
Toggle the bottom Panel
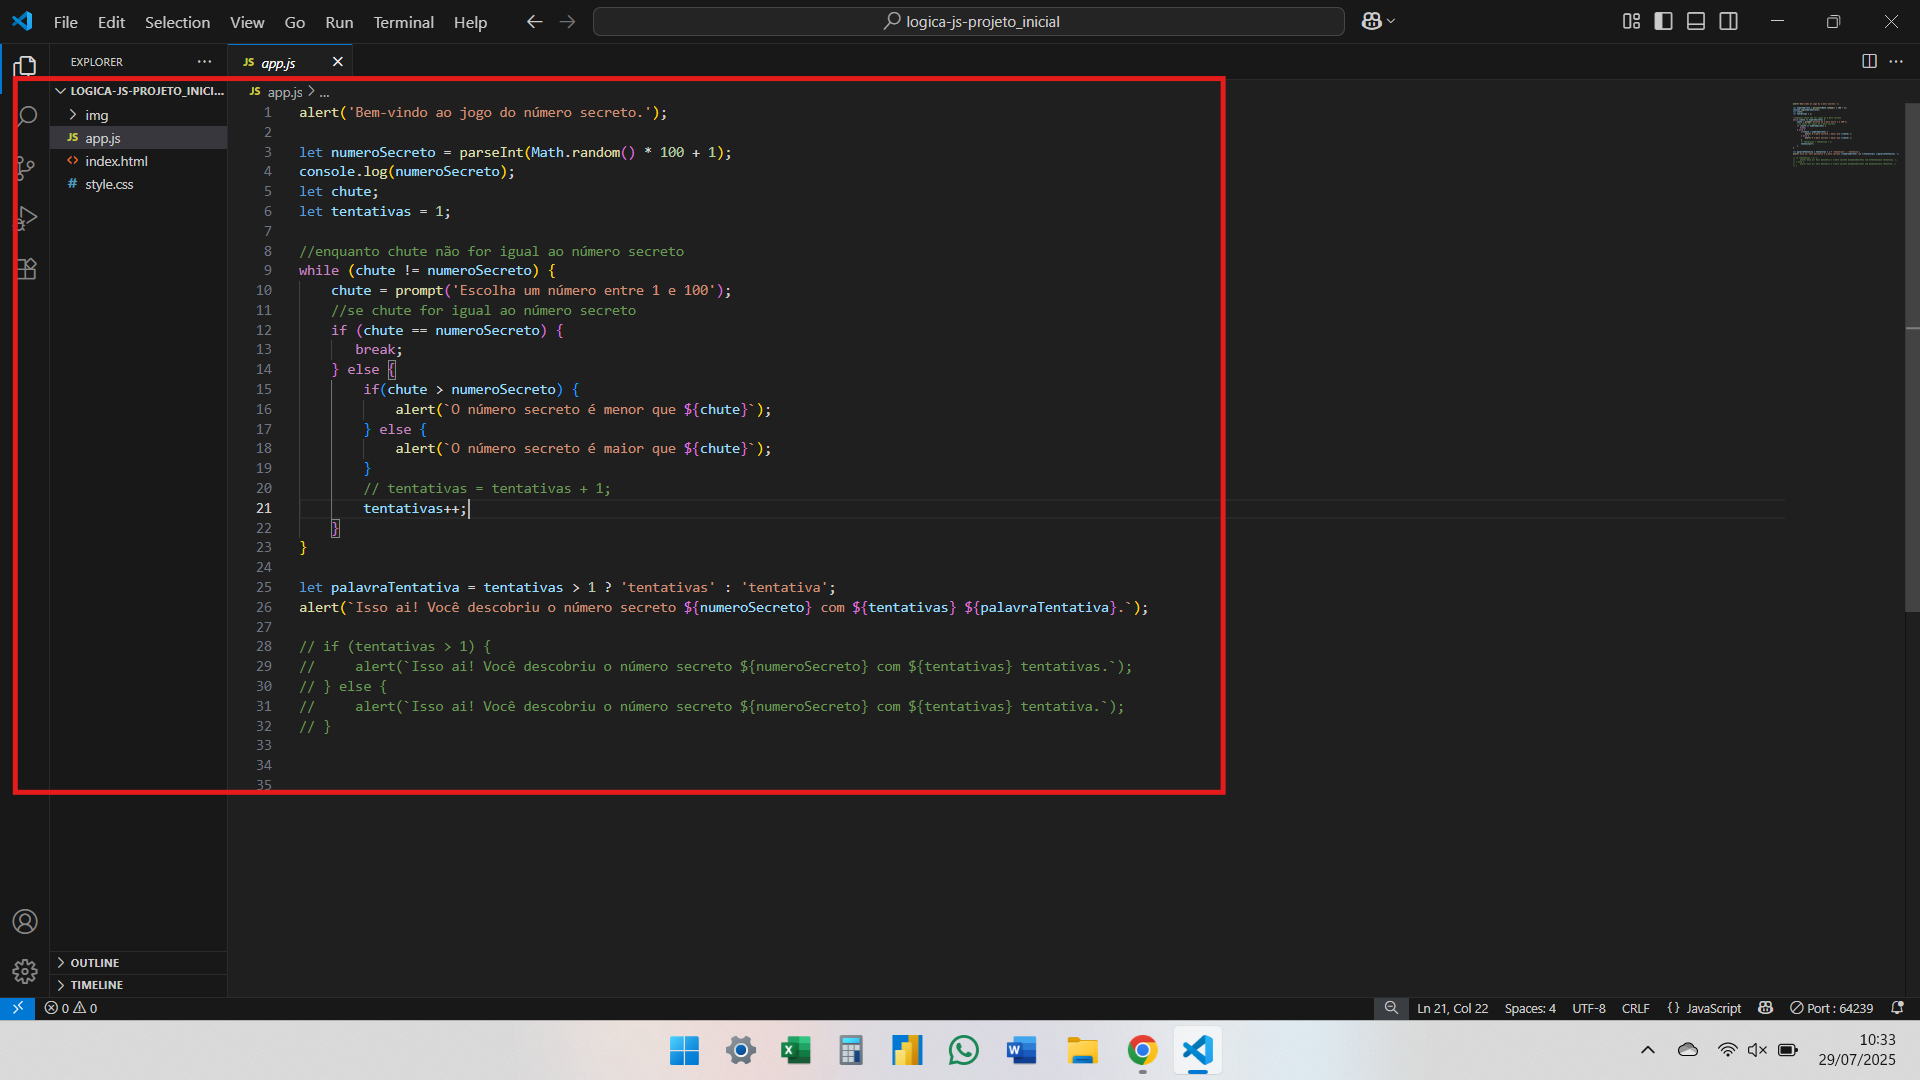(1696, 21)
